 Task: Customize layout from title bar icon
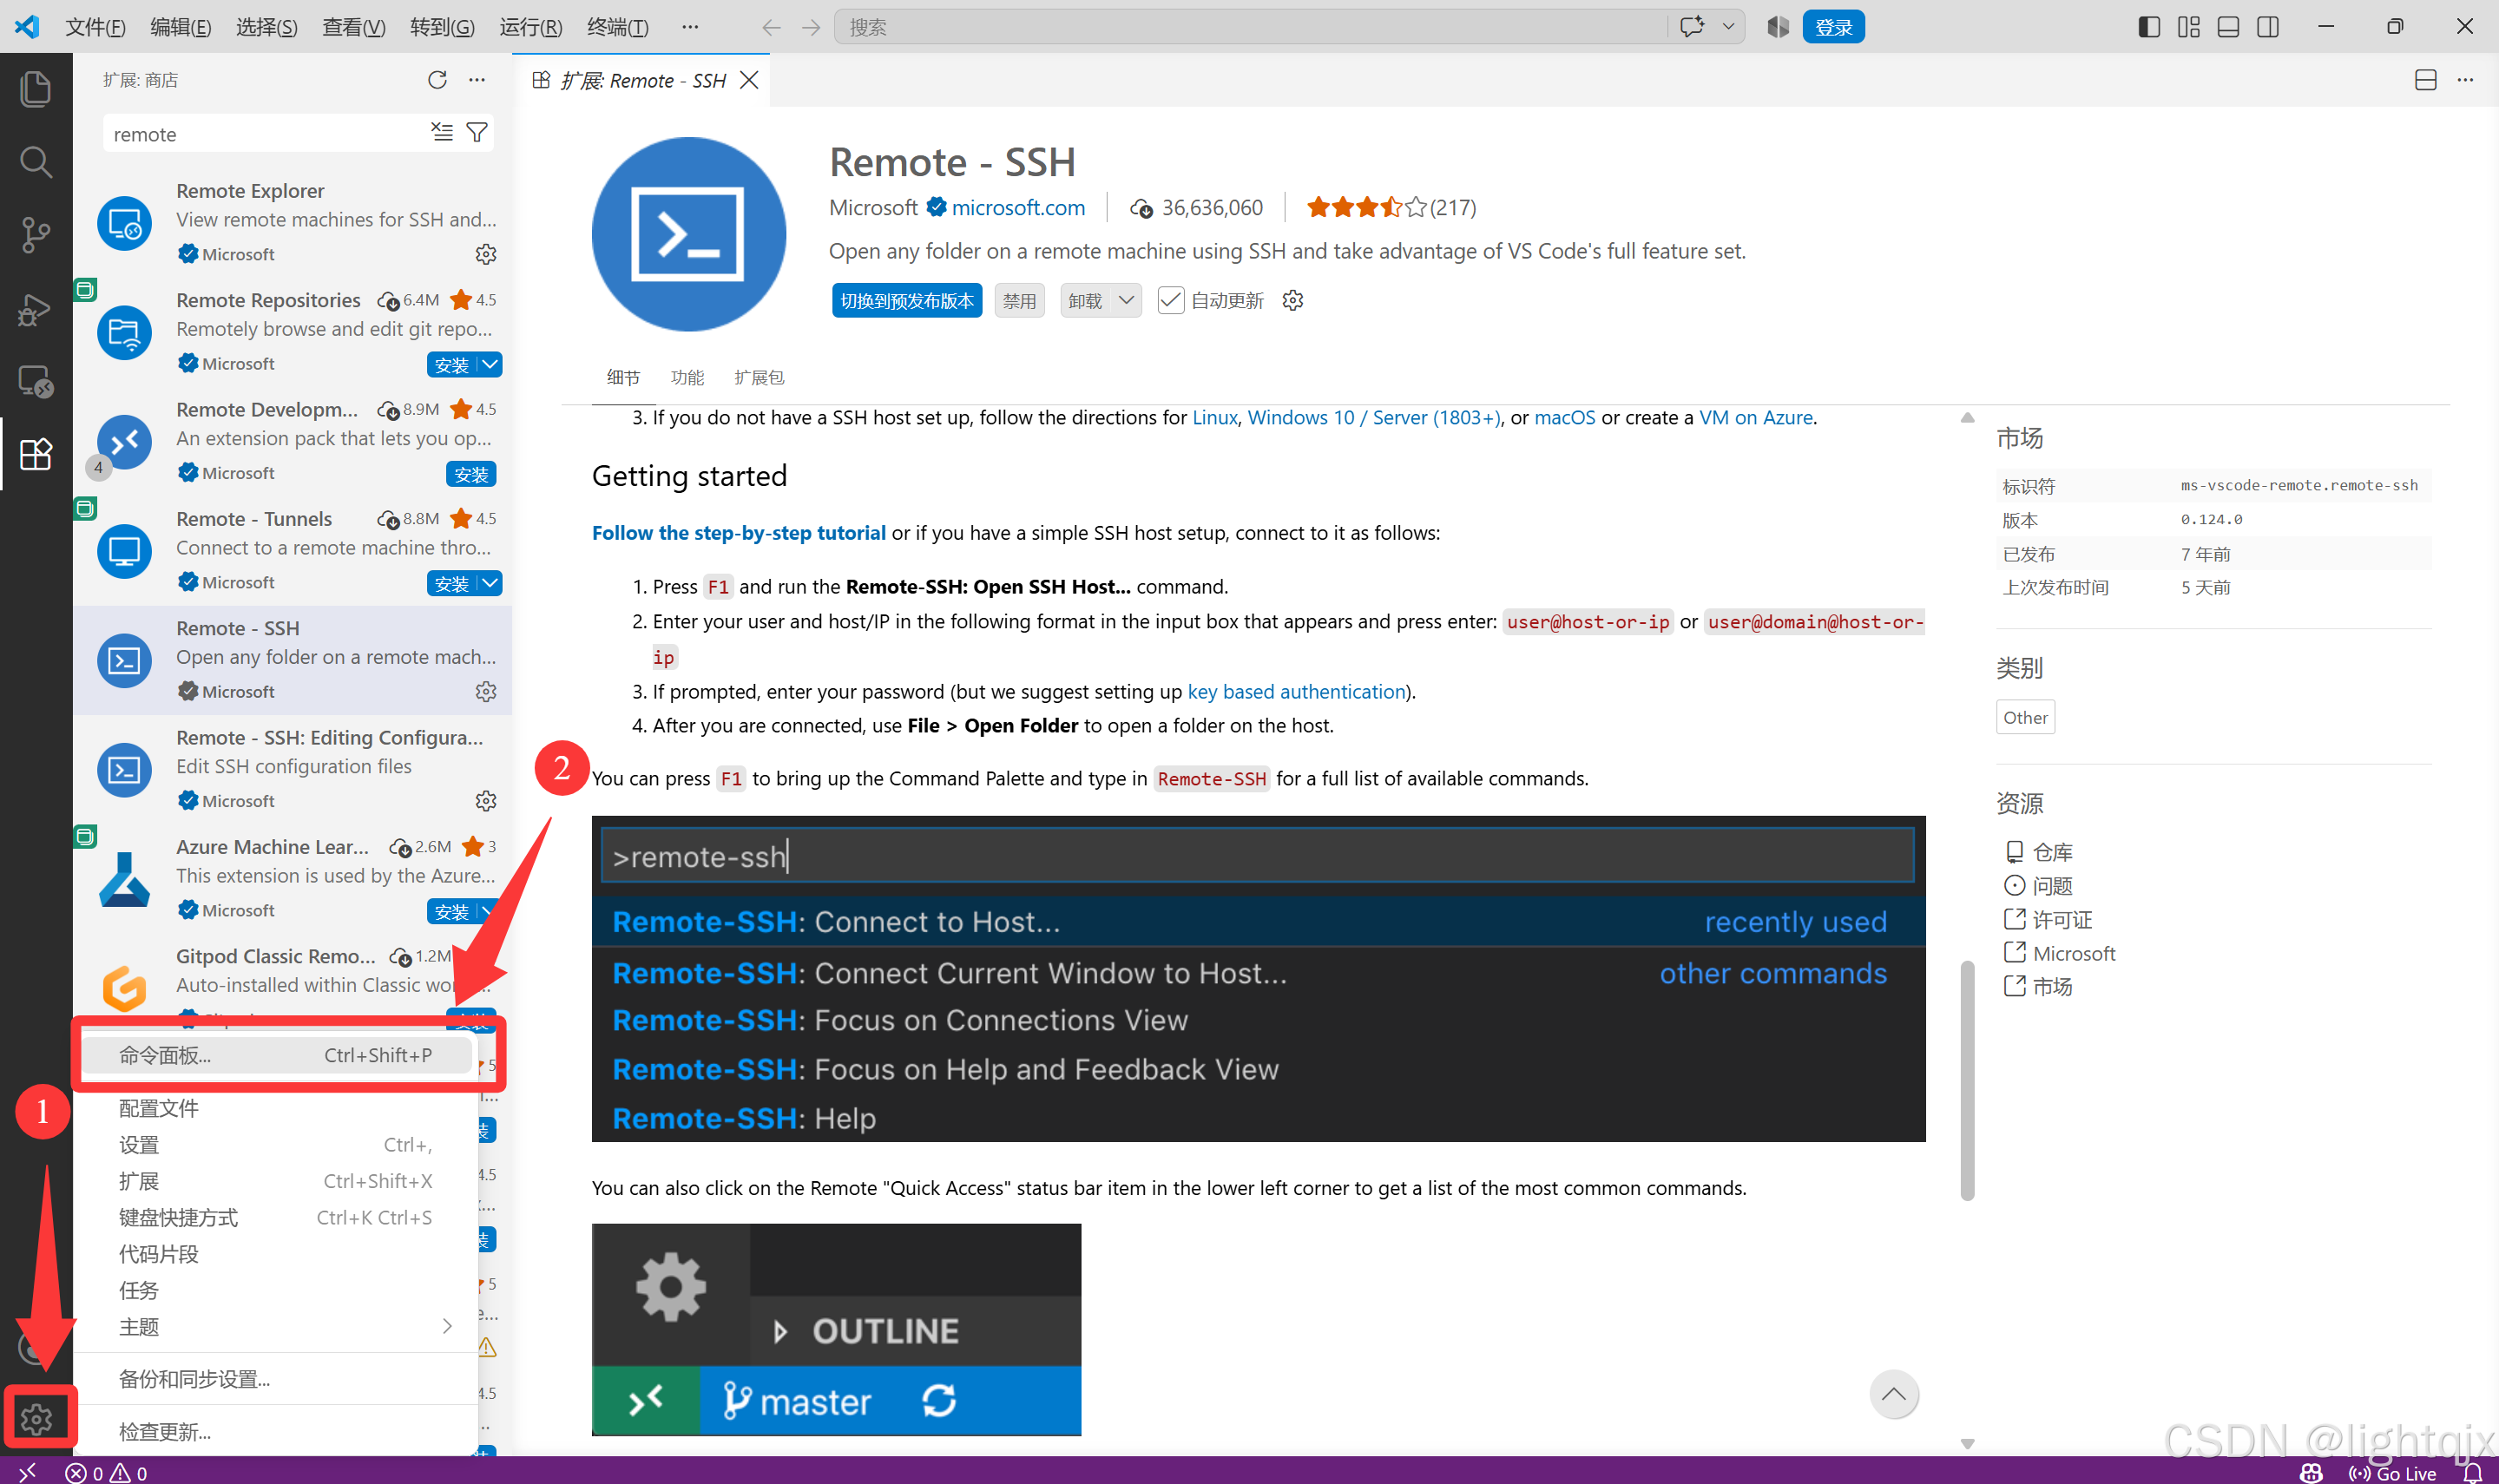[2189, 27]
